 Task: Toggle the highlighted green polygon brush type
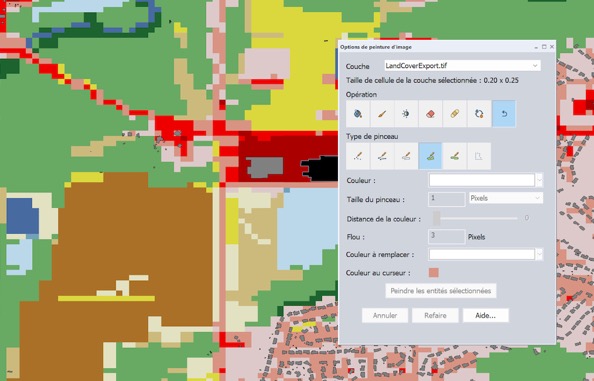430,156
